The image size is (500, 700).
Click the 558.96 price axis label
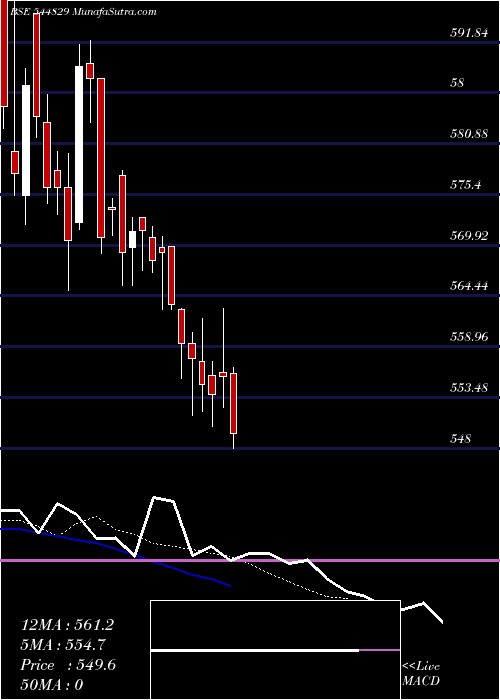tap(468, 337)
